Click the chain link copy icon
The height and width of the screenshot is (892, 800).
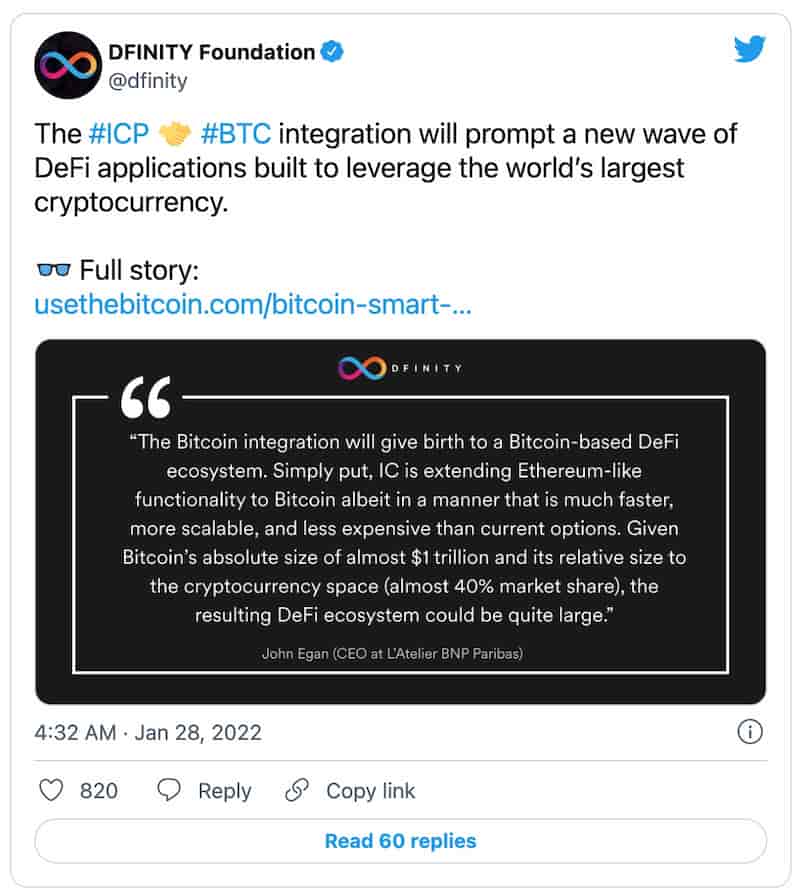pyautogui.click(x=297, y=791)
